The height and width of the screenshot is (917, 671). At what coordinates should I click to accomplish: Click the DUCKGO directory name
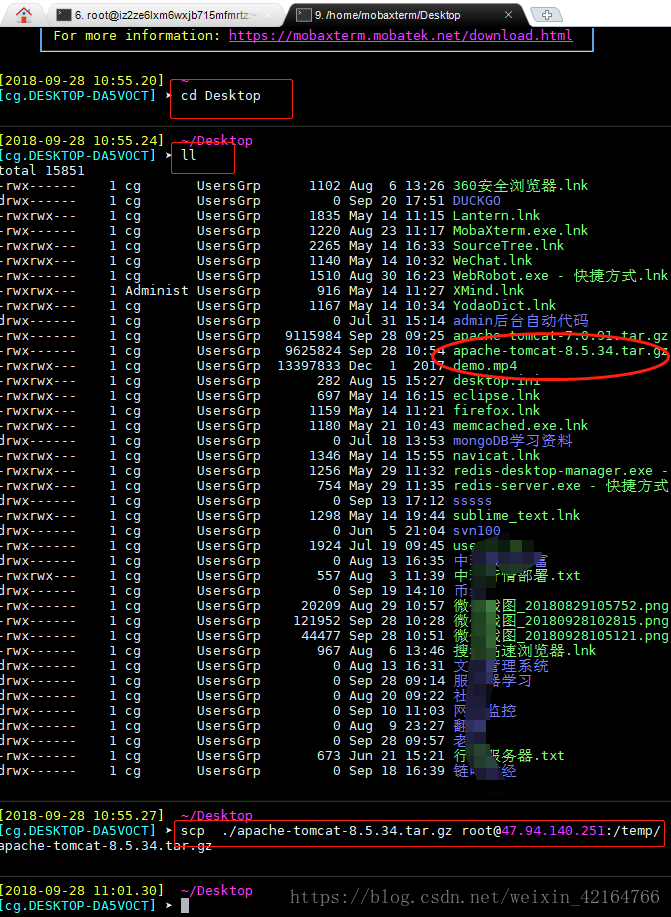[477, 201]
